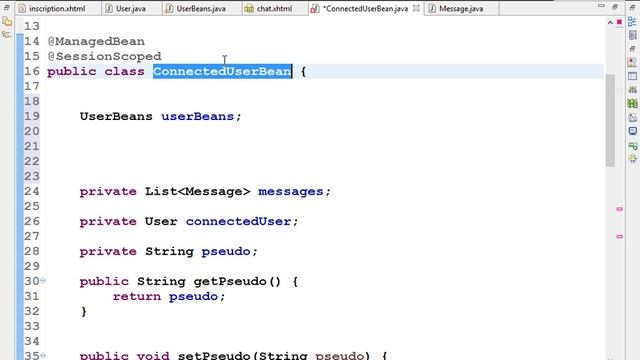Open the Console view monitor icon
The height and width of the screenshot is (360, 640).
632,131
